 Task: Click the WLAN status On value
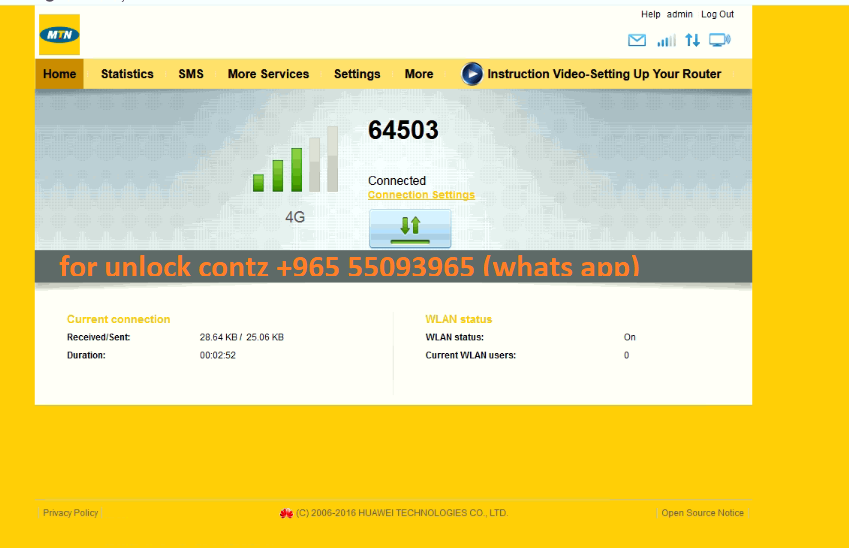click(630, 337)
